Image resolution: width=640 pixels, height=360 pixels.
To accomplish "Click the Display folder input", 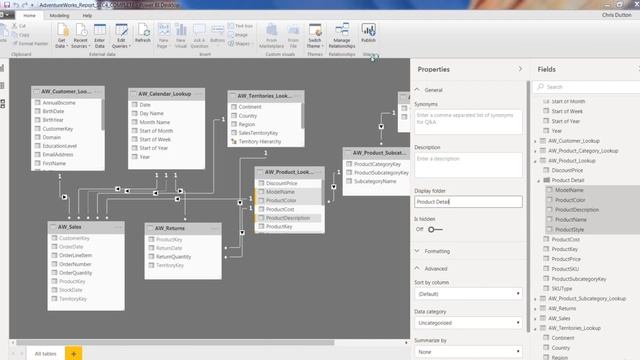I will pos(468,202).
